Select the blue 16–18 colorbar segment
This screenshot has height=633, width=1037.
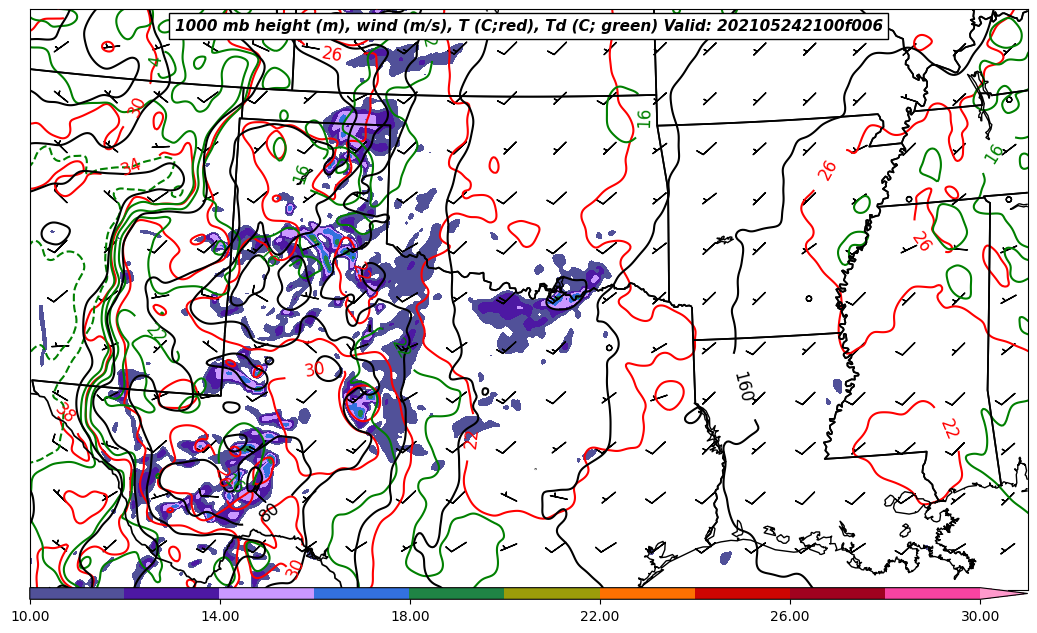[x=362, y=593]
